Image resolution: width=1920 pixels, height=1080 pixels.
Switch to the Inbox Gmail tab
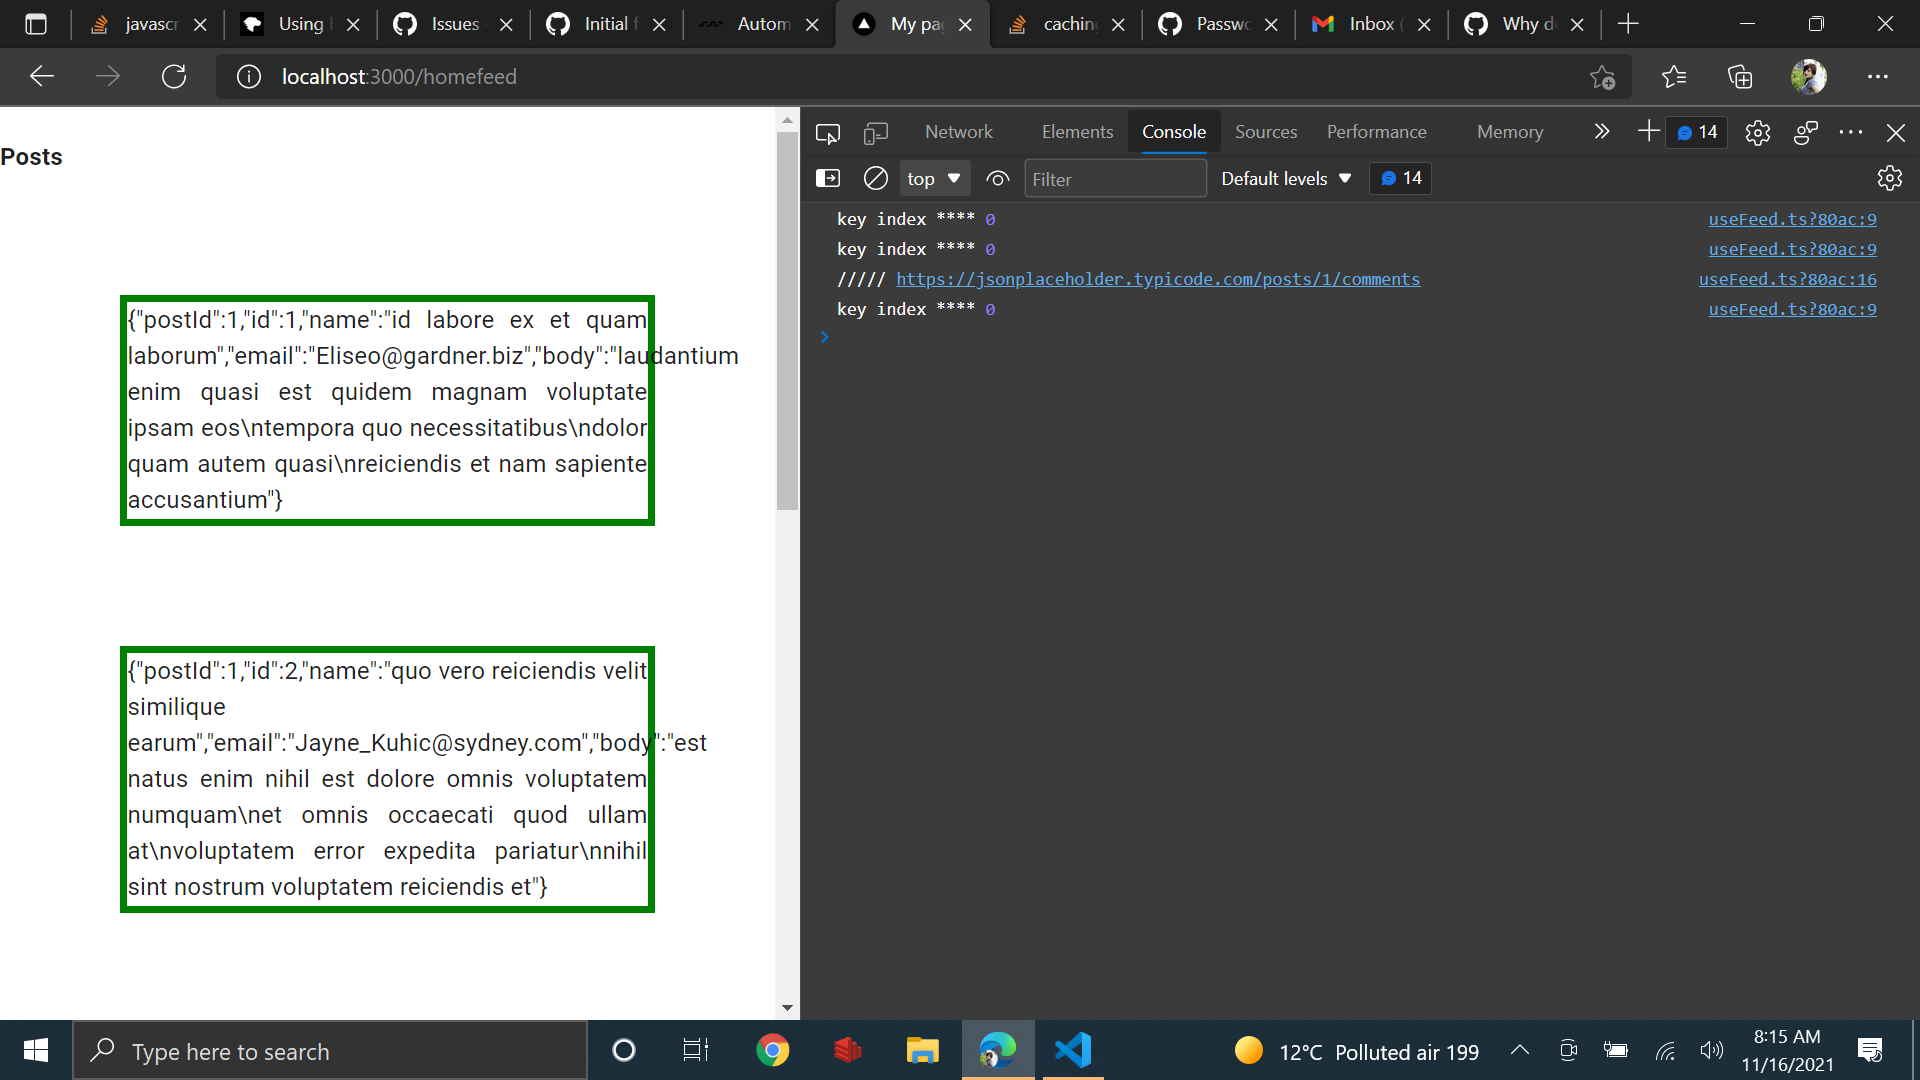coord(1371,24)
